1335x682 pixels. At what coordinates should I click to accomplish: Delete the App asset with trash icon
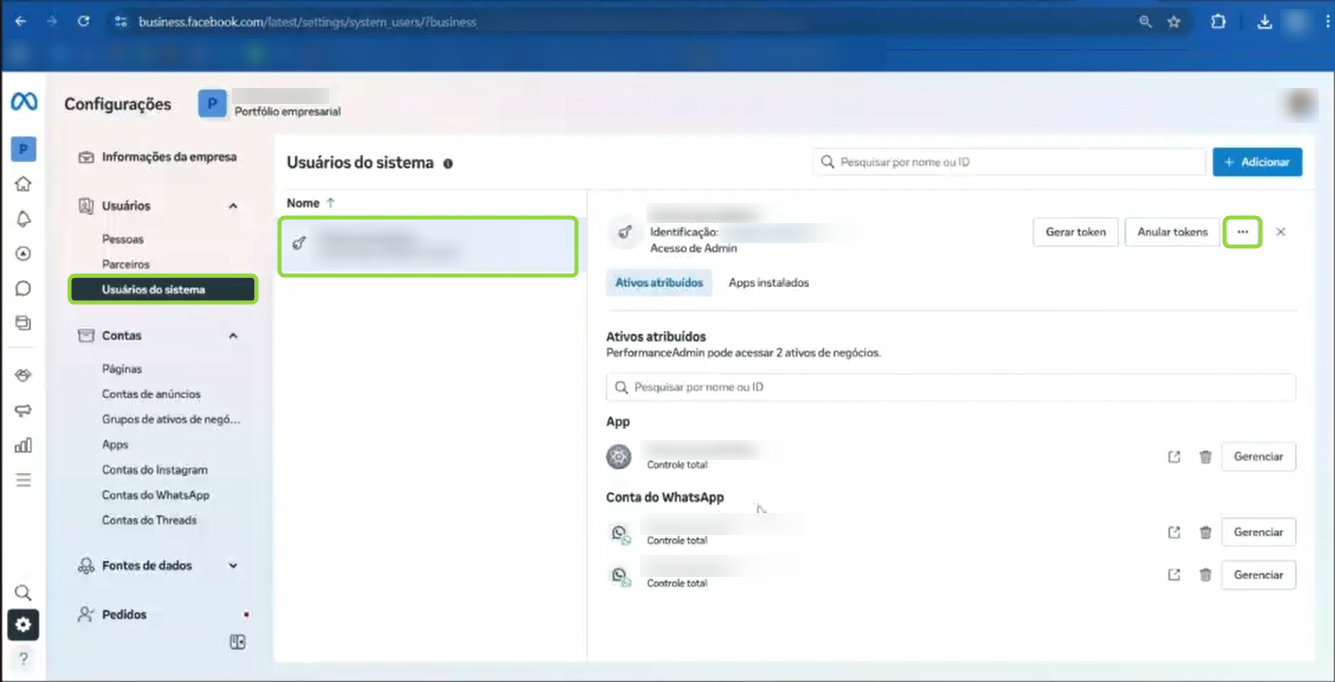1205,457
